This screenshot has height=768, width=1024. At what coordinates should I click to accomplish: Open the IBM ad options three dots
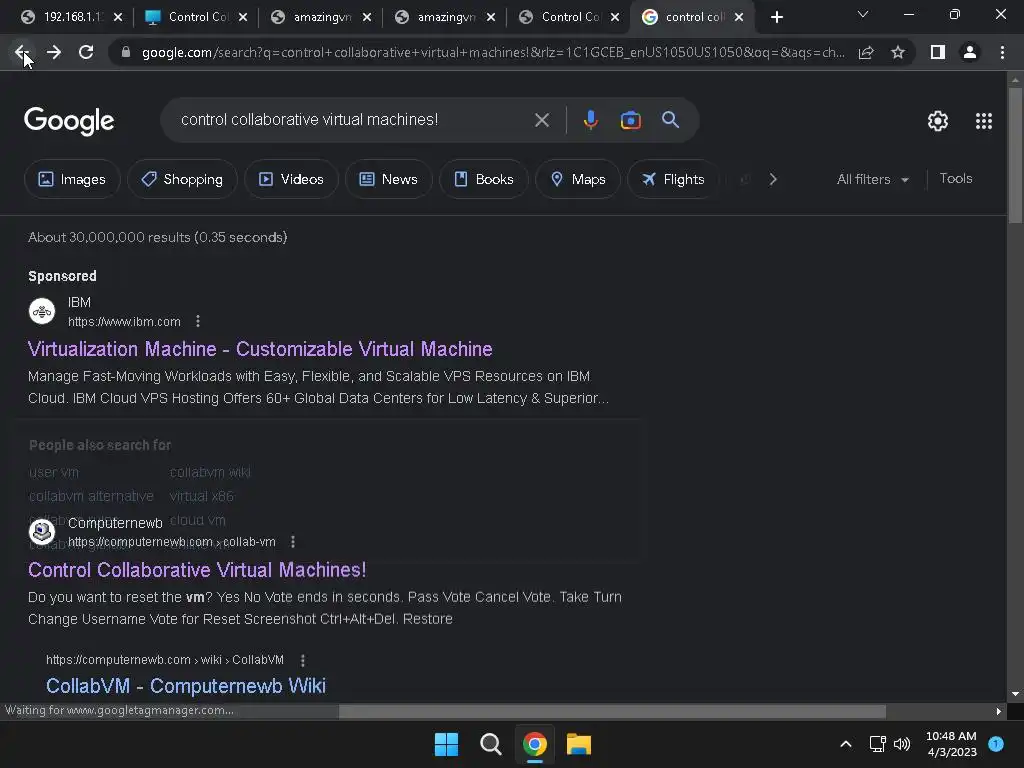pos(198,321)
